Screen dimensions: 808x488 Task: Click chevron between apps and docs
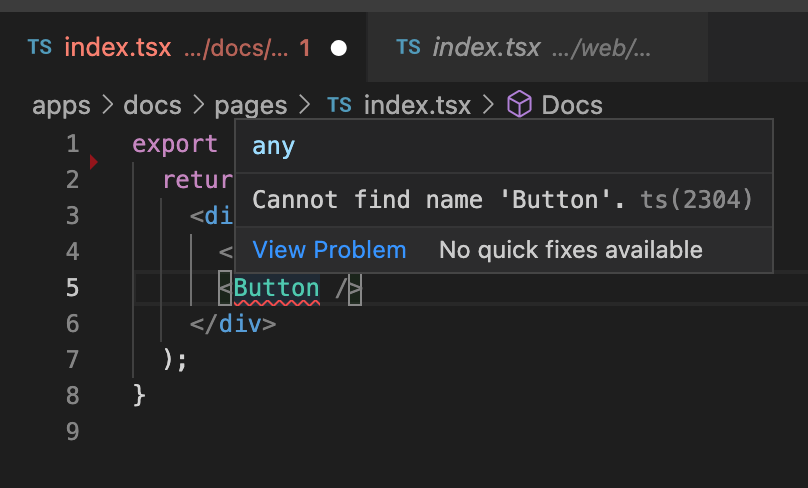point(107,105)
